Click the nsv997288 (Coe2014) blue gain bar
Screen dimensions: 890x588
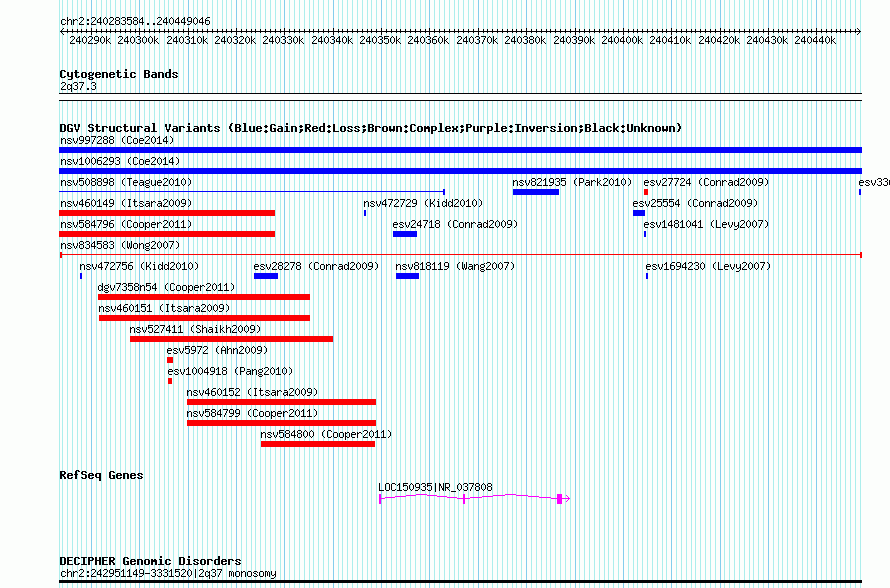(460, 150)
